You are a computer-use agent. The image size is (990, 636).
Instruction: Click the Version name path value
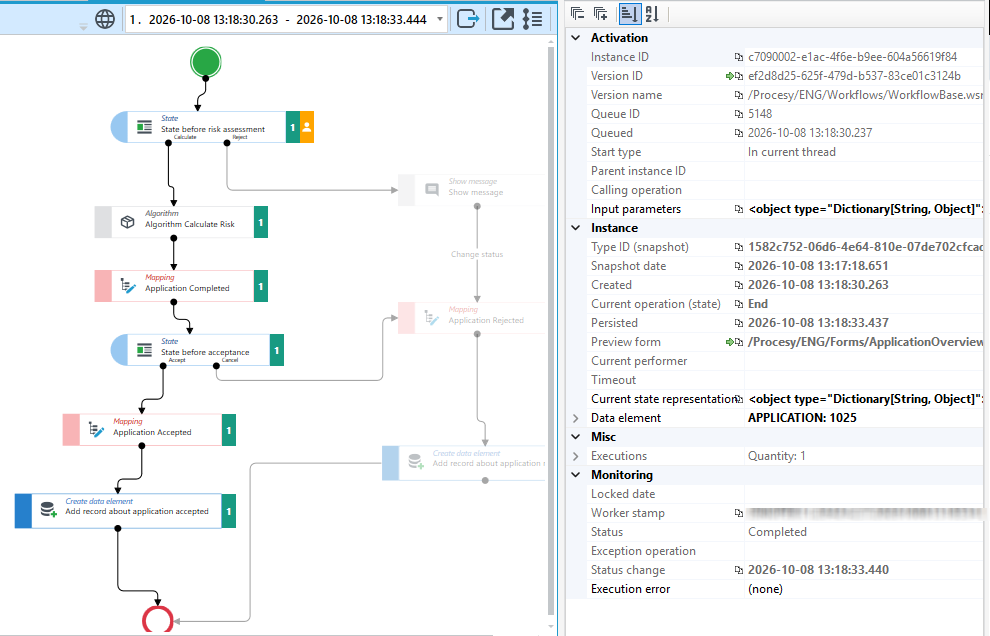click(x=865, y=95)
